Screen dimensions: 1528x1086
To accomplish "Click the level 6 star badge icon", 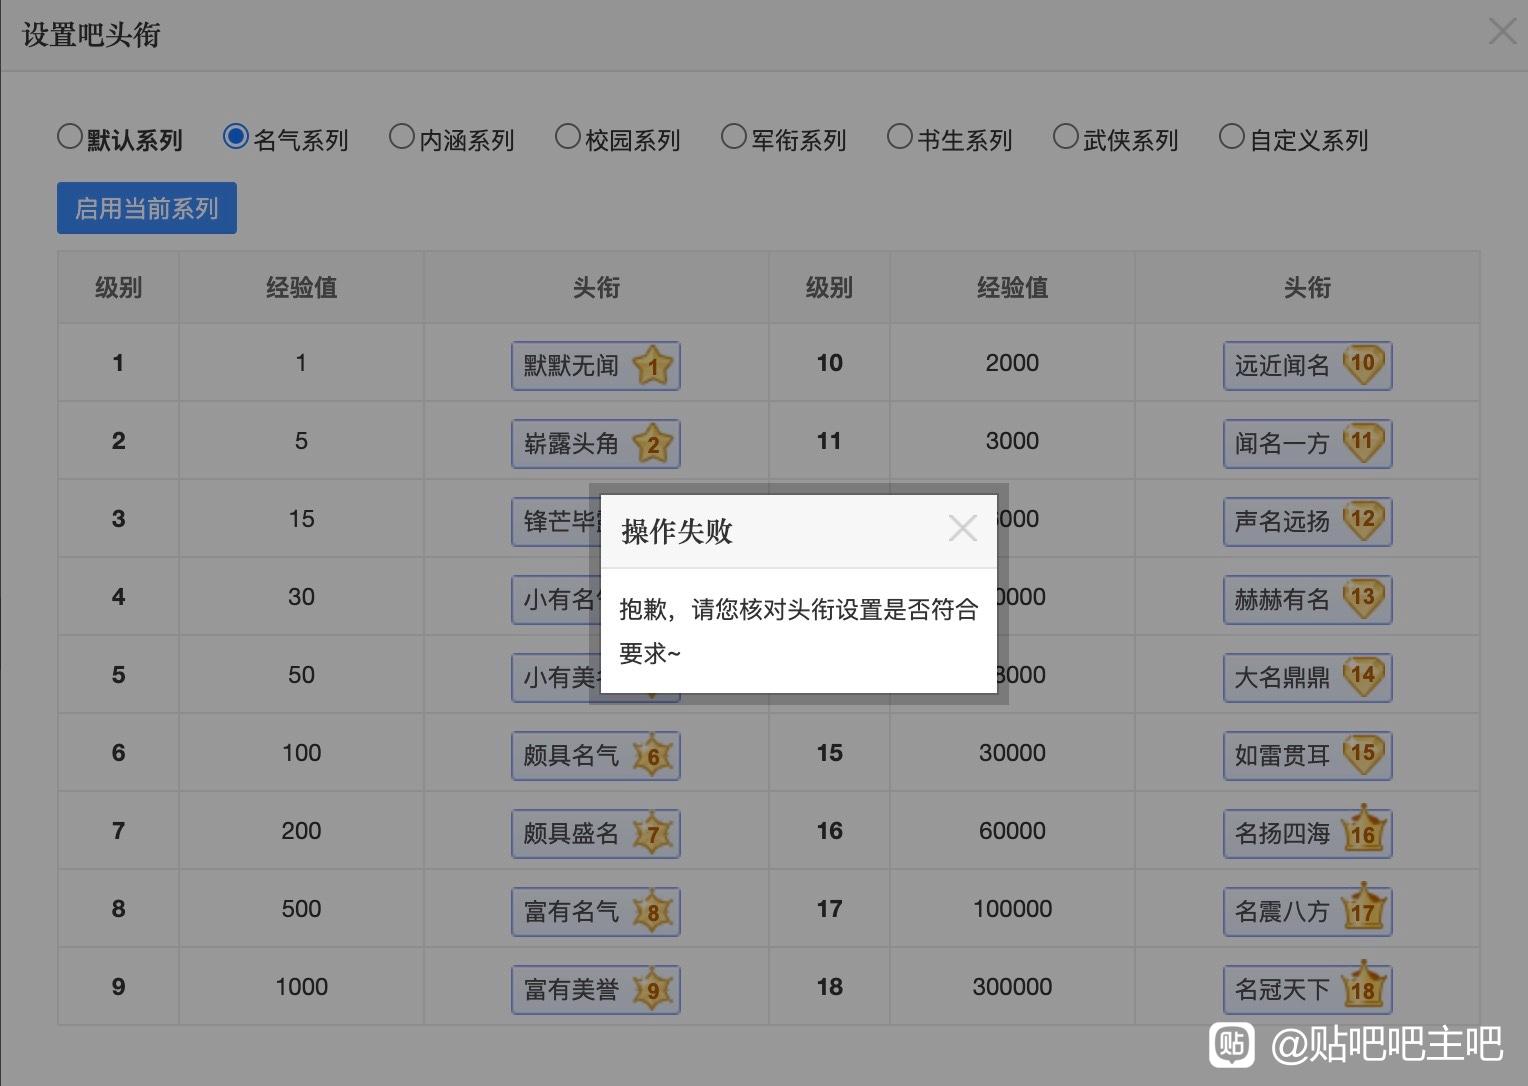I will (x=653, y=755).
